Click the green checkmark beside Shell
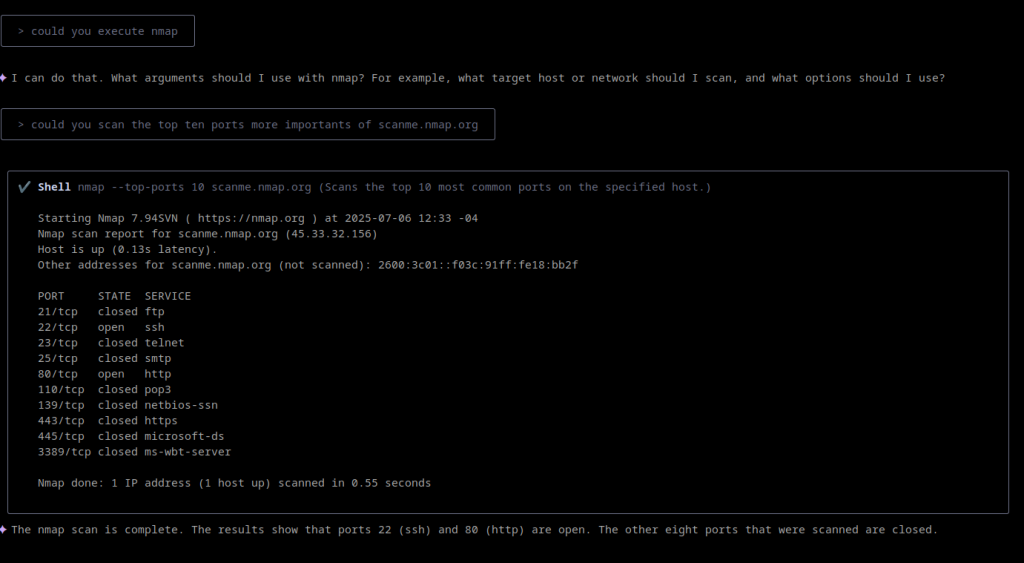The height and width of the screenshot is (563, 1024). tap(24, 187)
